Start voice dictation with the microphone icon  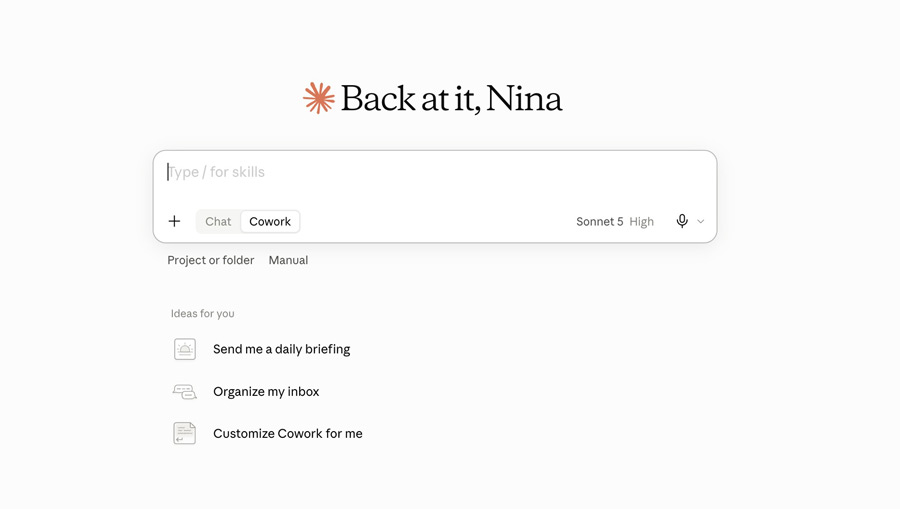[682, 222]
